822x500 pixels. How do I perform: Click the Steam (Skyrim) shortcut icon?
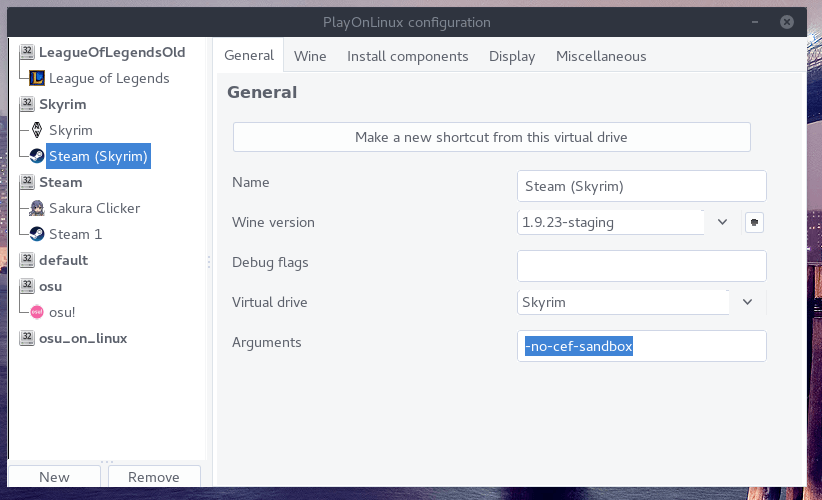tap(37, 156)
